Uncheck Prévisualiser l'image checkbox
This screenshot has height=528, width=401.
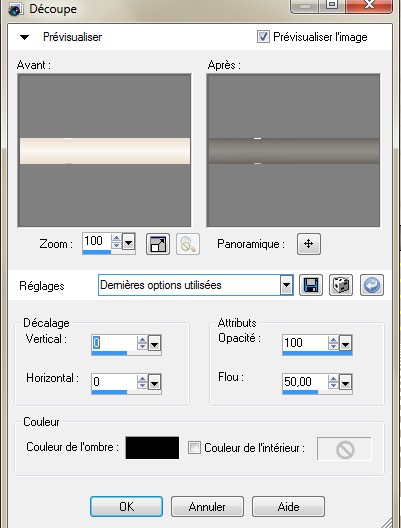263,36
